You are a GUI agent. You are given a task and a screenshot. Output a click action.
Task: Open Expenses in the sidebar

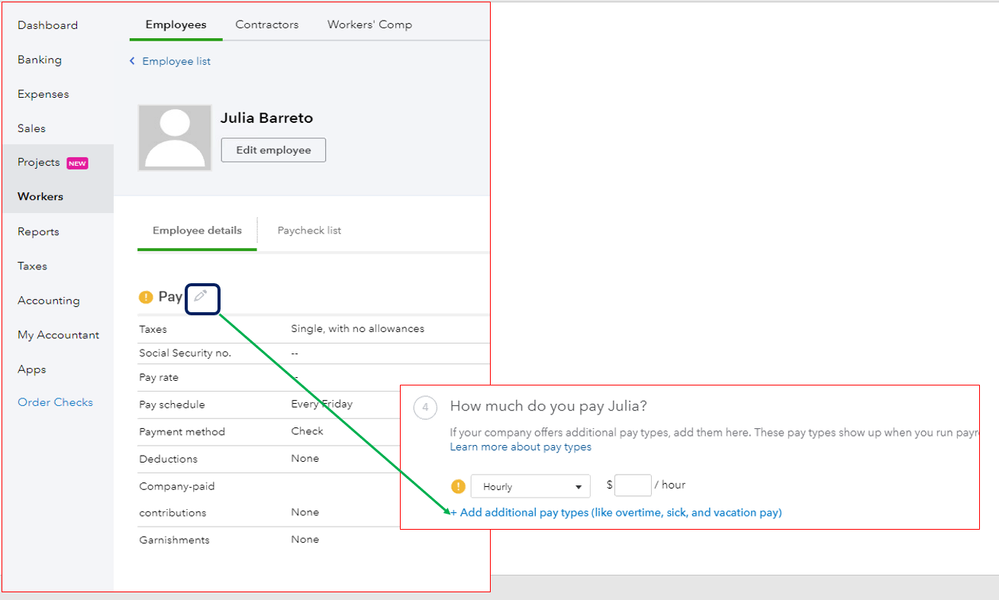coord(43,94)
